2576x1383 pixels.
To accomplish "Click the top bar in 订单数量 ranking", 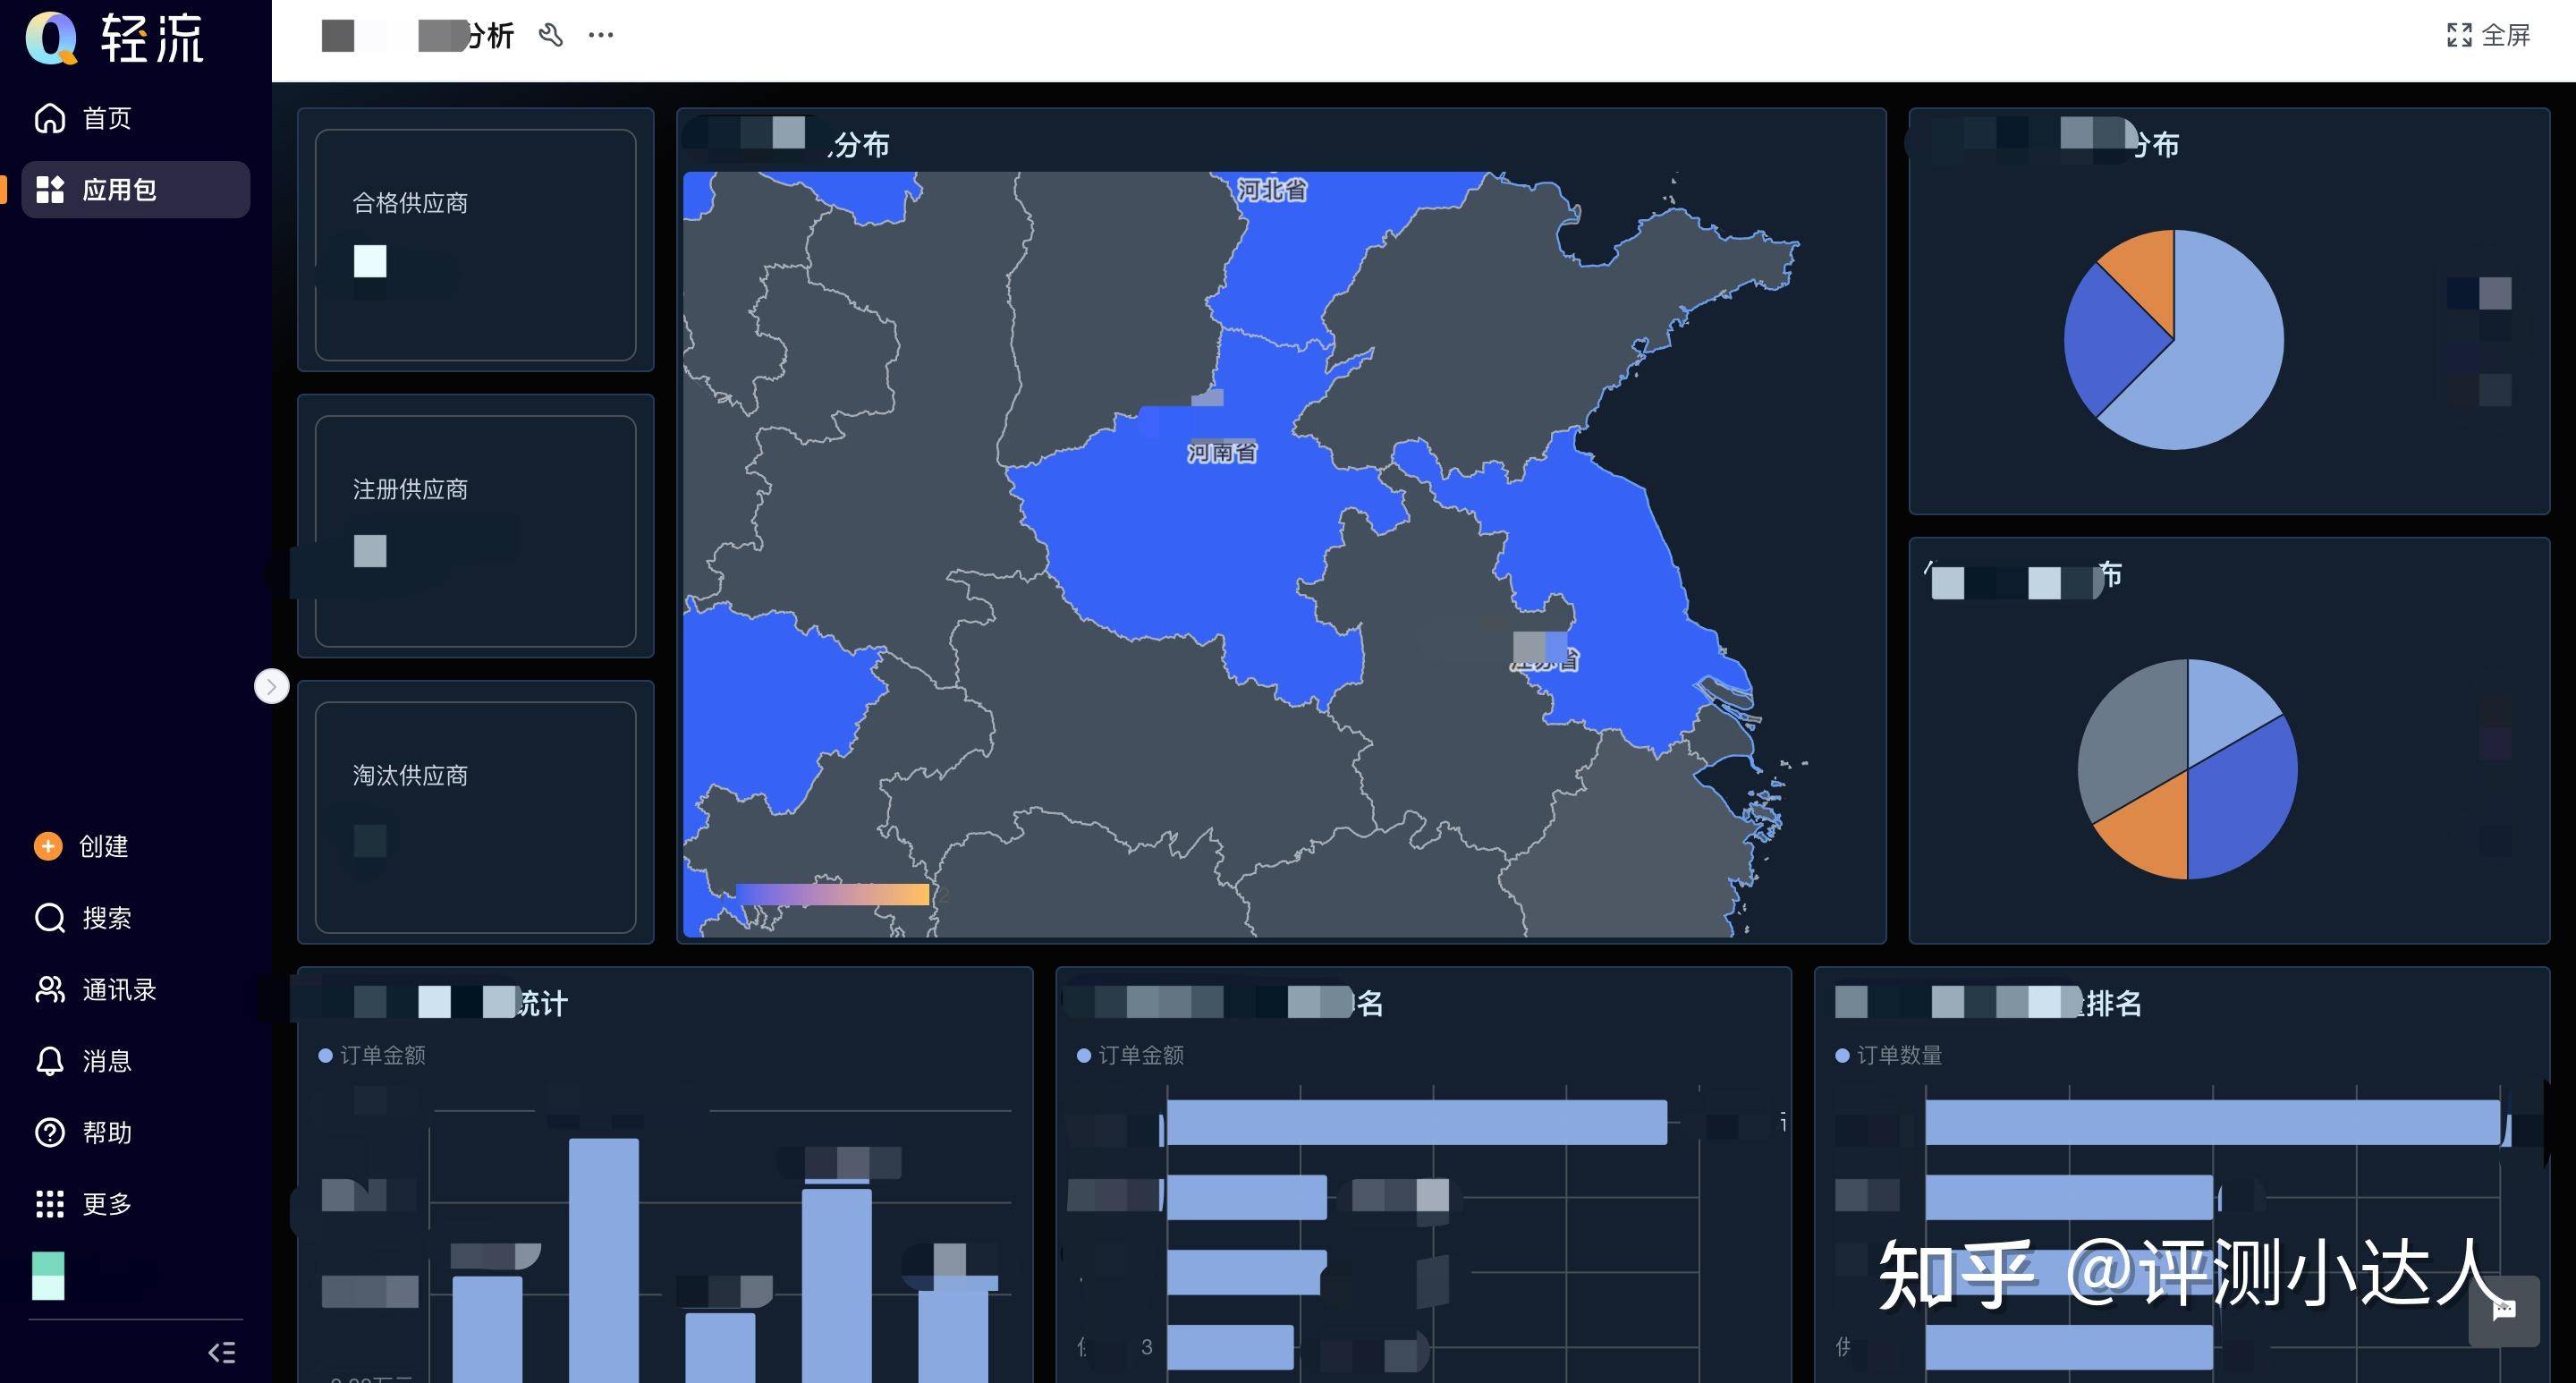I will (2213, 1122).
